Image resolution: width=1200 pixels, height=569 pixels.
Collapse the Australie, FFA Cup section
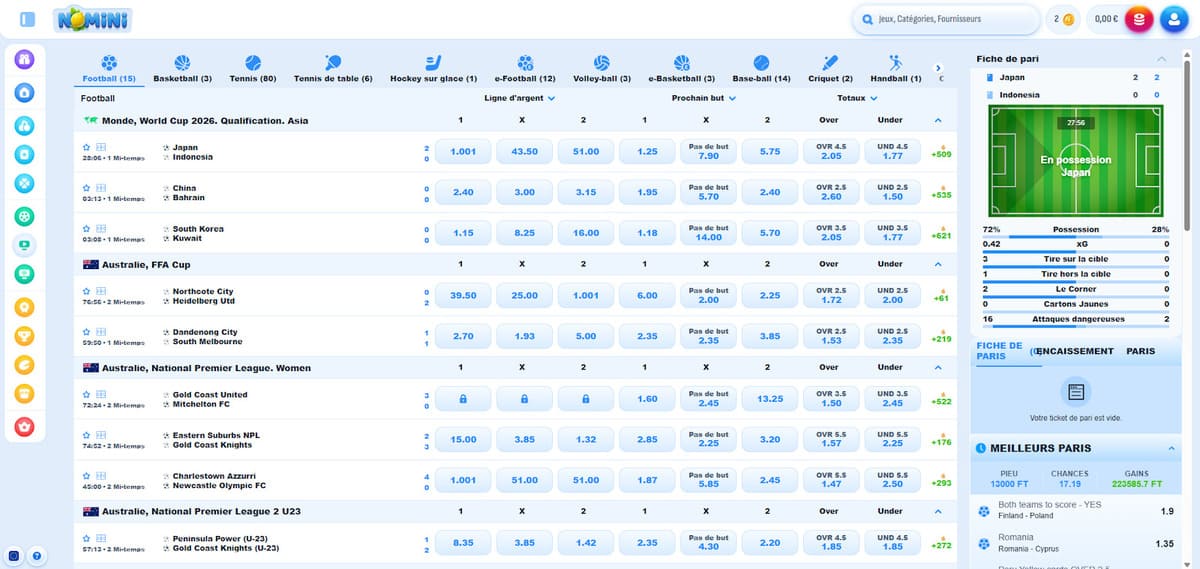(937, 264)
